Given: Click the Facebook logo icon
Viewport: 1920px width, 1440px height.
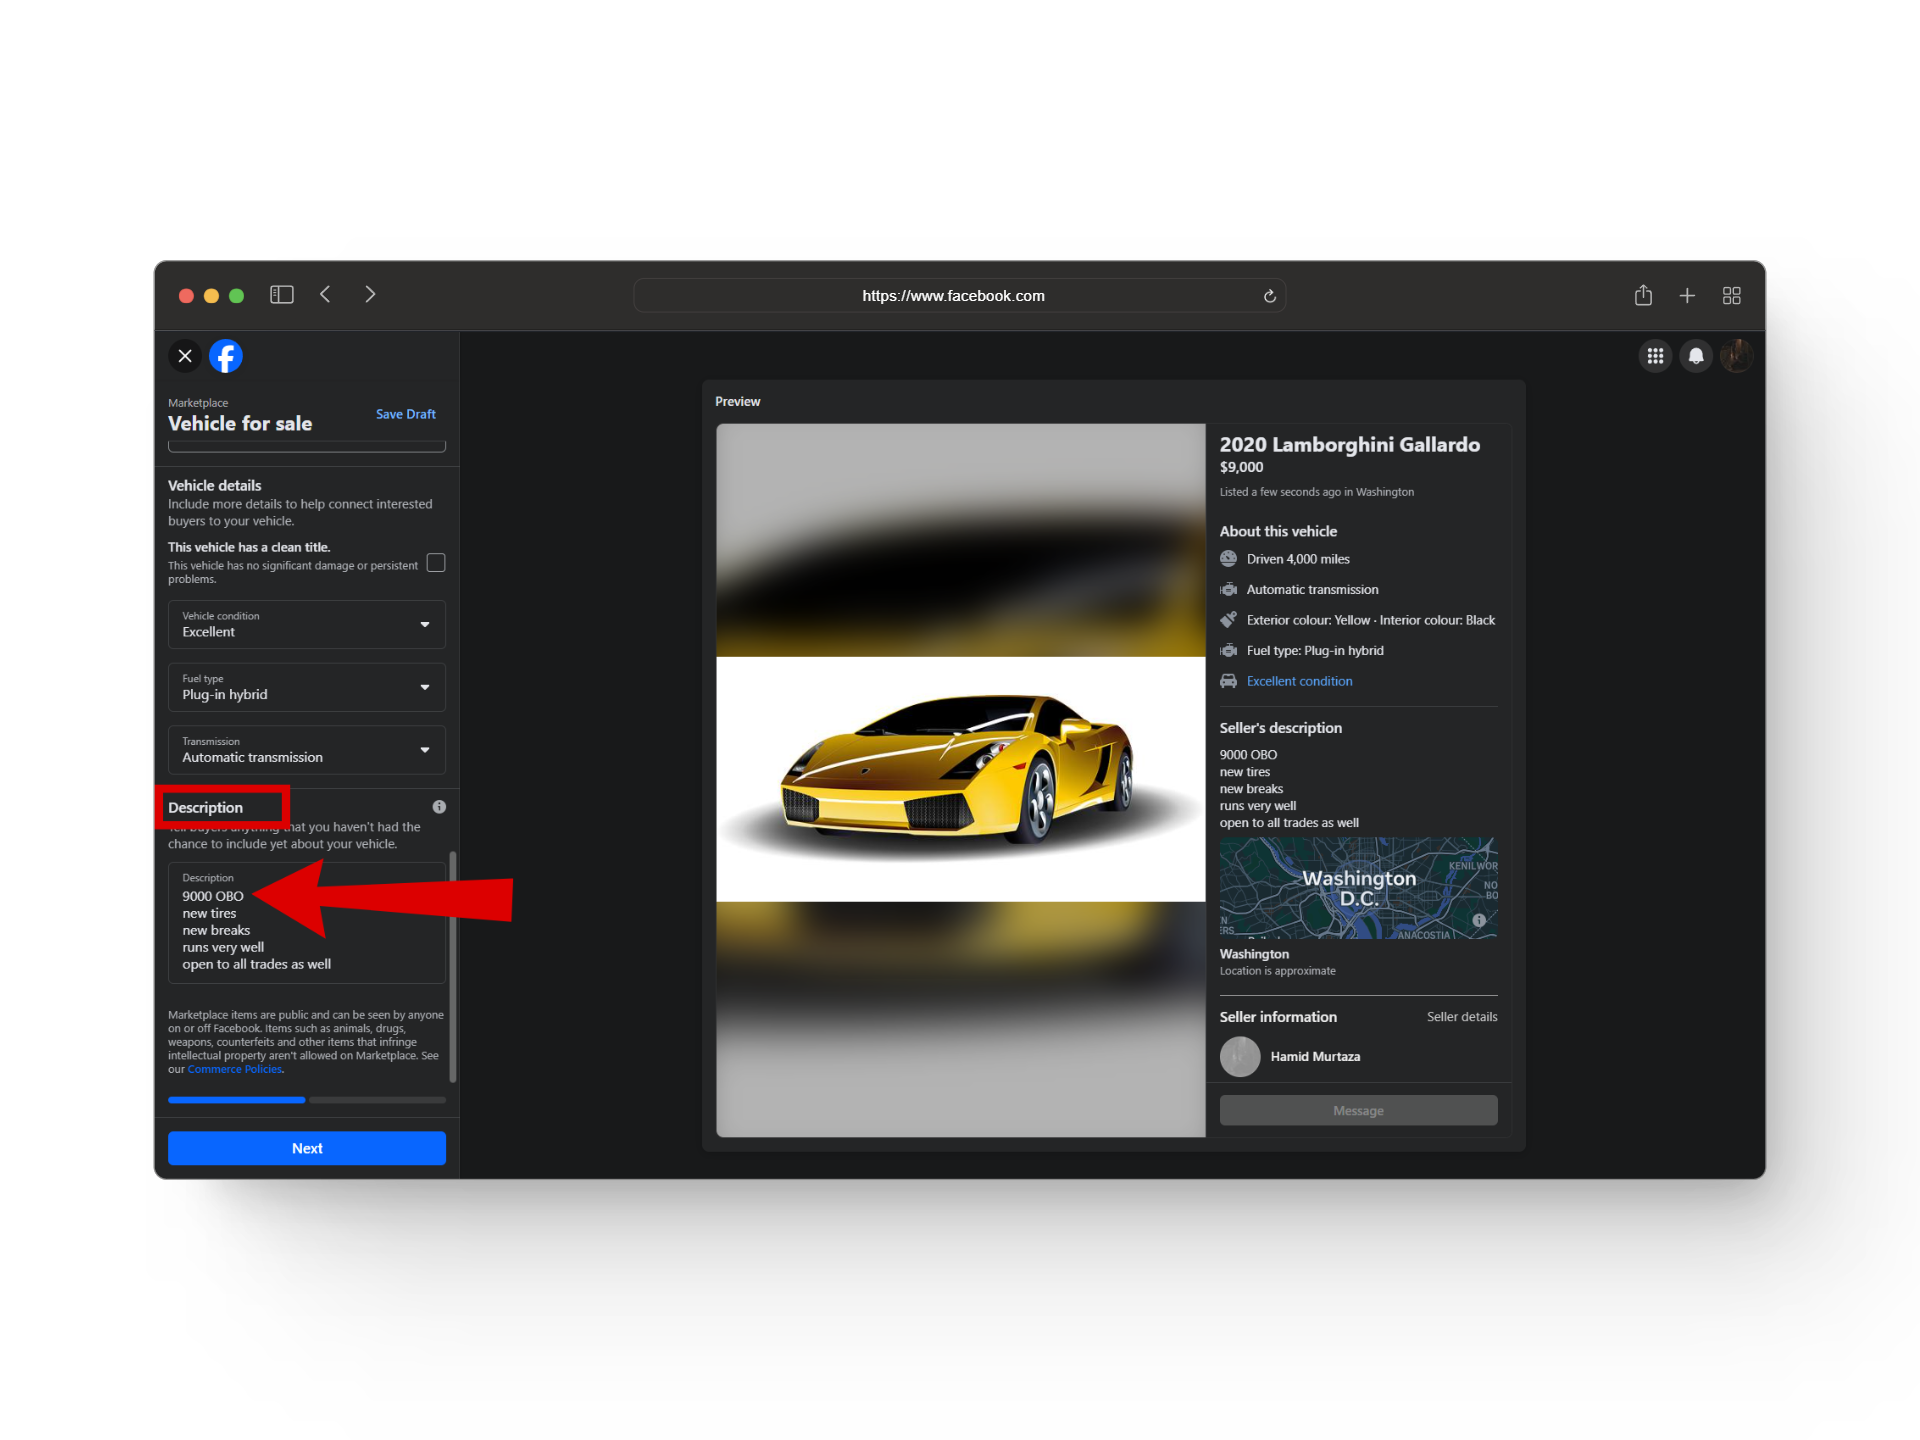Looking at the screenshot, I should point(226,356).
